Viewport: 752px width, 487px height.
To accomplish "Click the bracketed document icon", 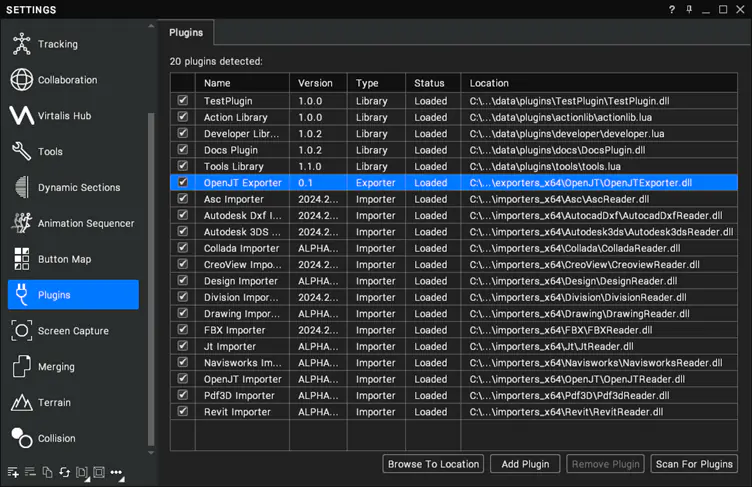I will point(82,473).
